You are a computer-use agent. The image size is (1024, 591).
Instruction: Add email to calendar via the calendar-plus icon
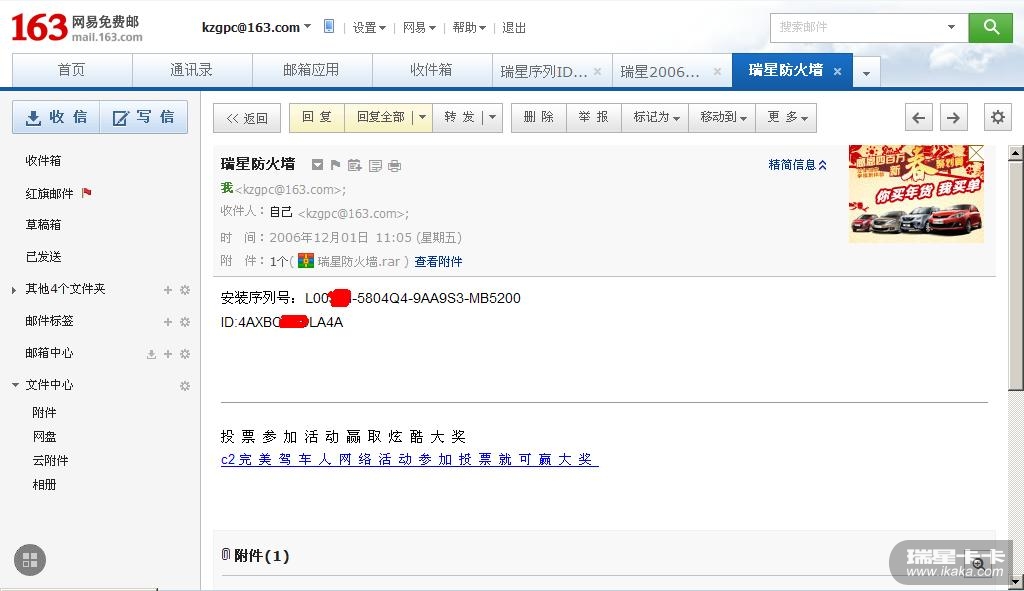[355, 165]
